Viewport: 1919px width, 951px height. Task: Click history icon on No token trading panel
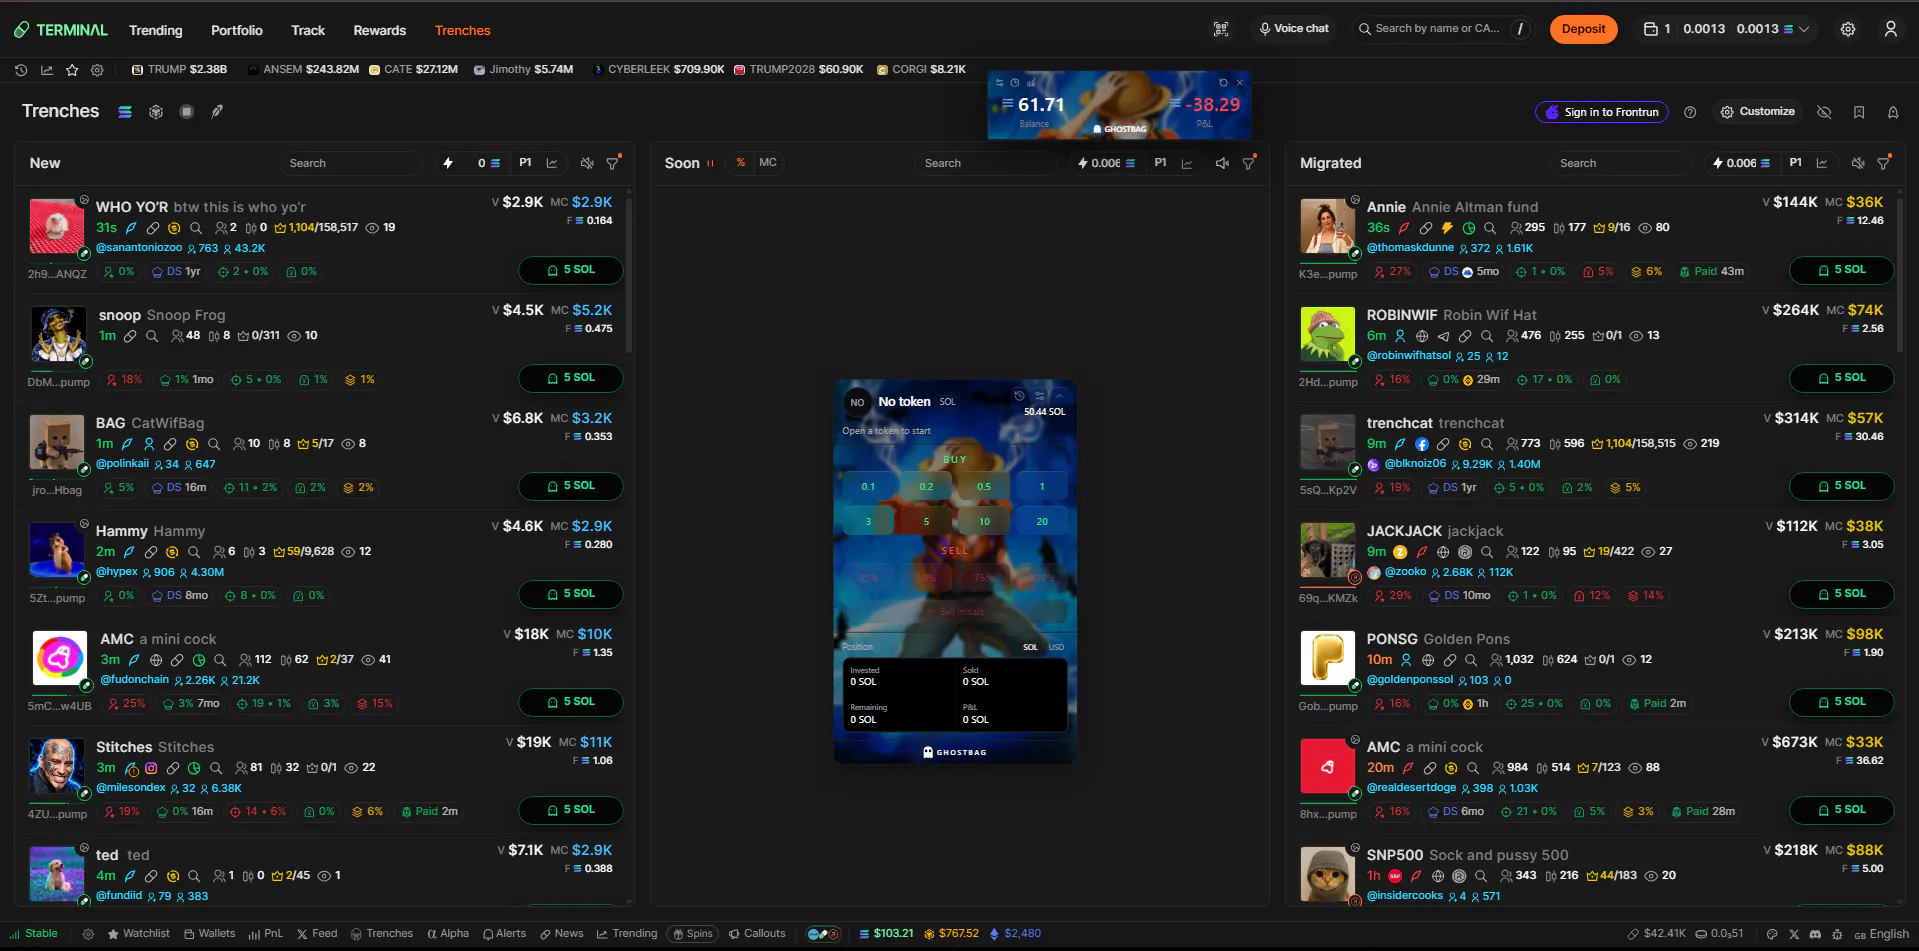coord(1019,396)
